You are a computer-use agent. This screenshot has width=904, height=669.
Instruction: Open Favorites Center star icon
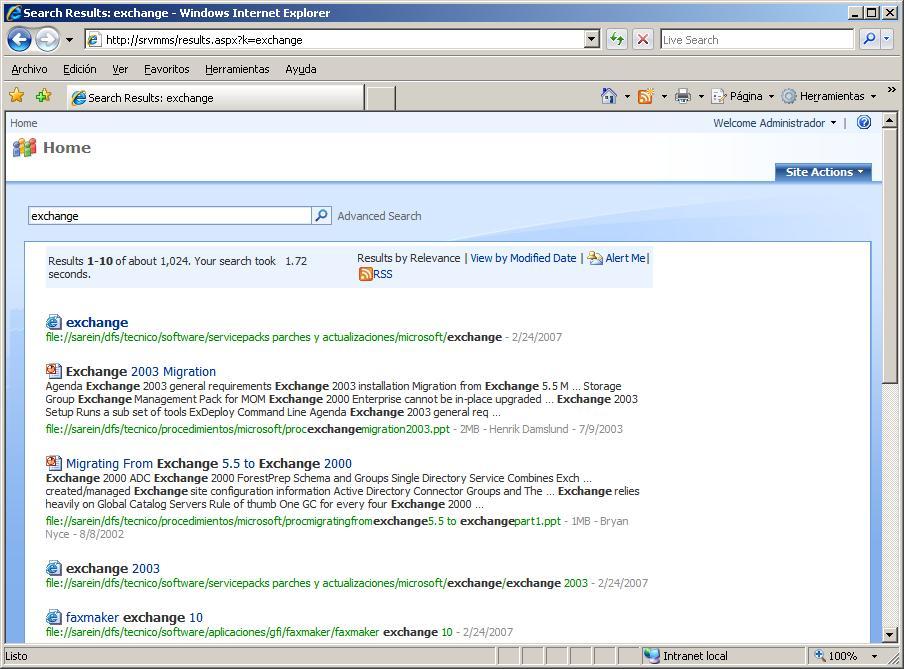pyautogui.click(x=17, y=96)
